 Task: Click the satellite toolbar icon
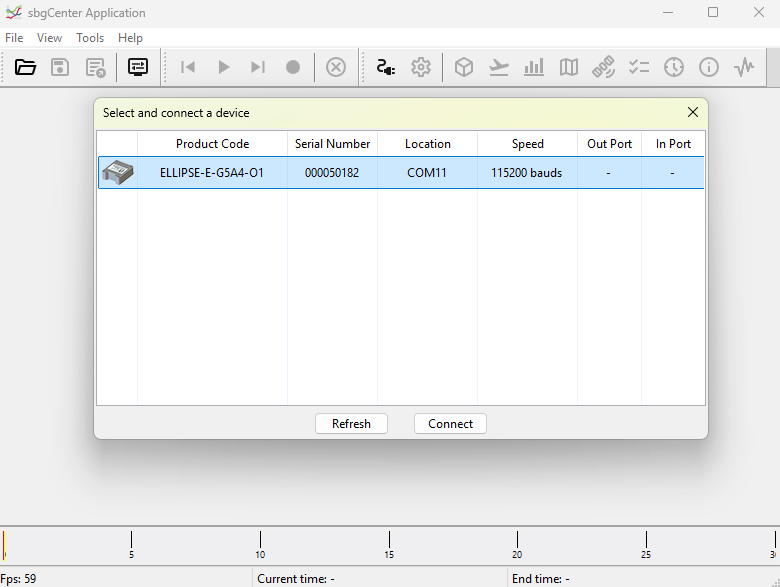603,67
